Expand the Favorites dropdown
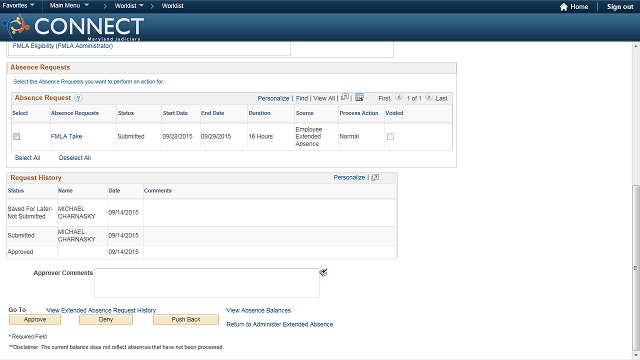The image size is (640, 360). coord(18,6)
